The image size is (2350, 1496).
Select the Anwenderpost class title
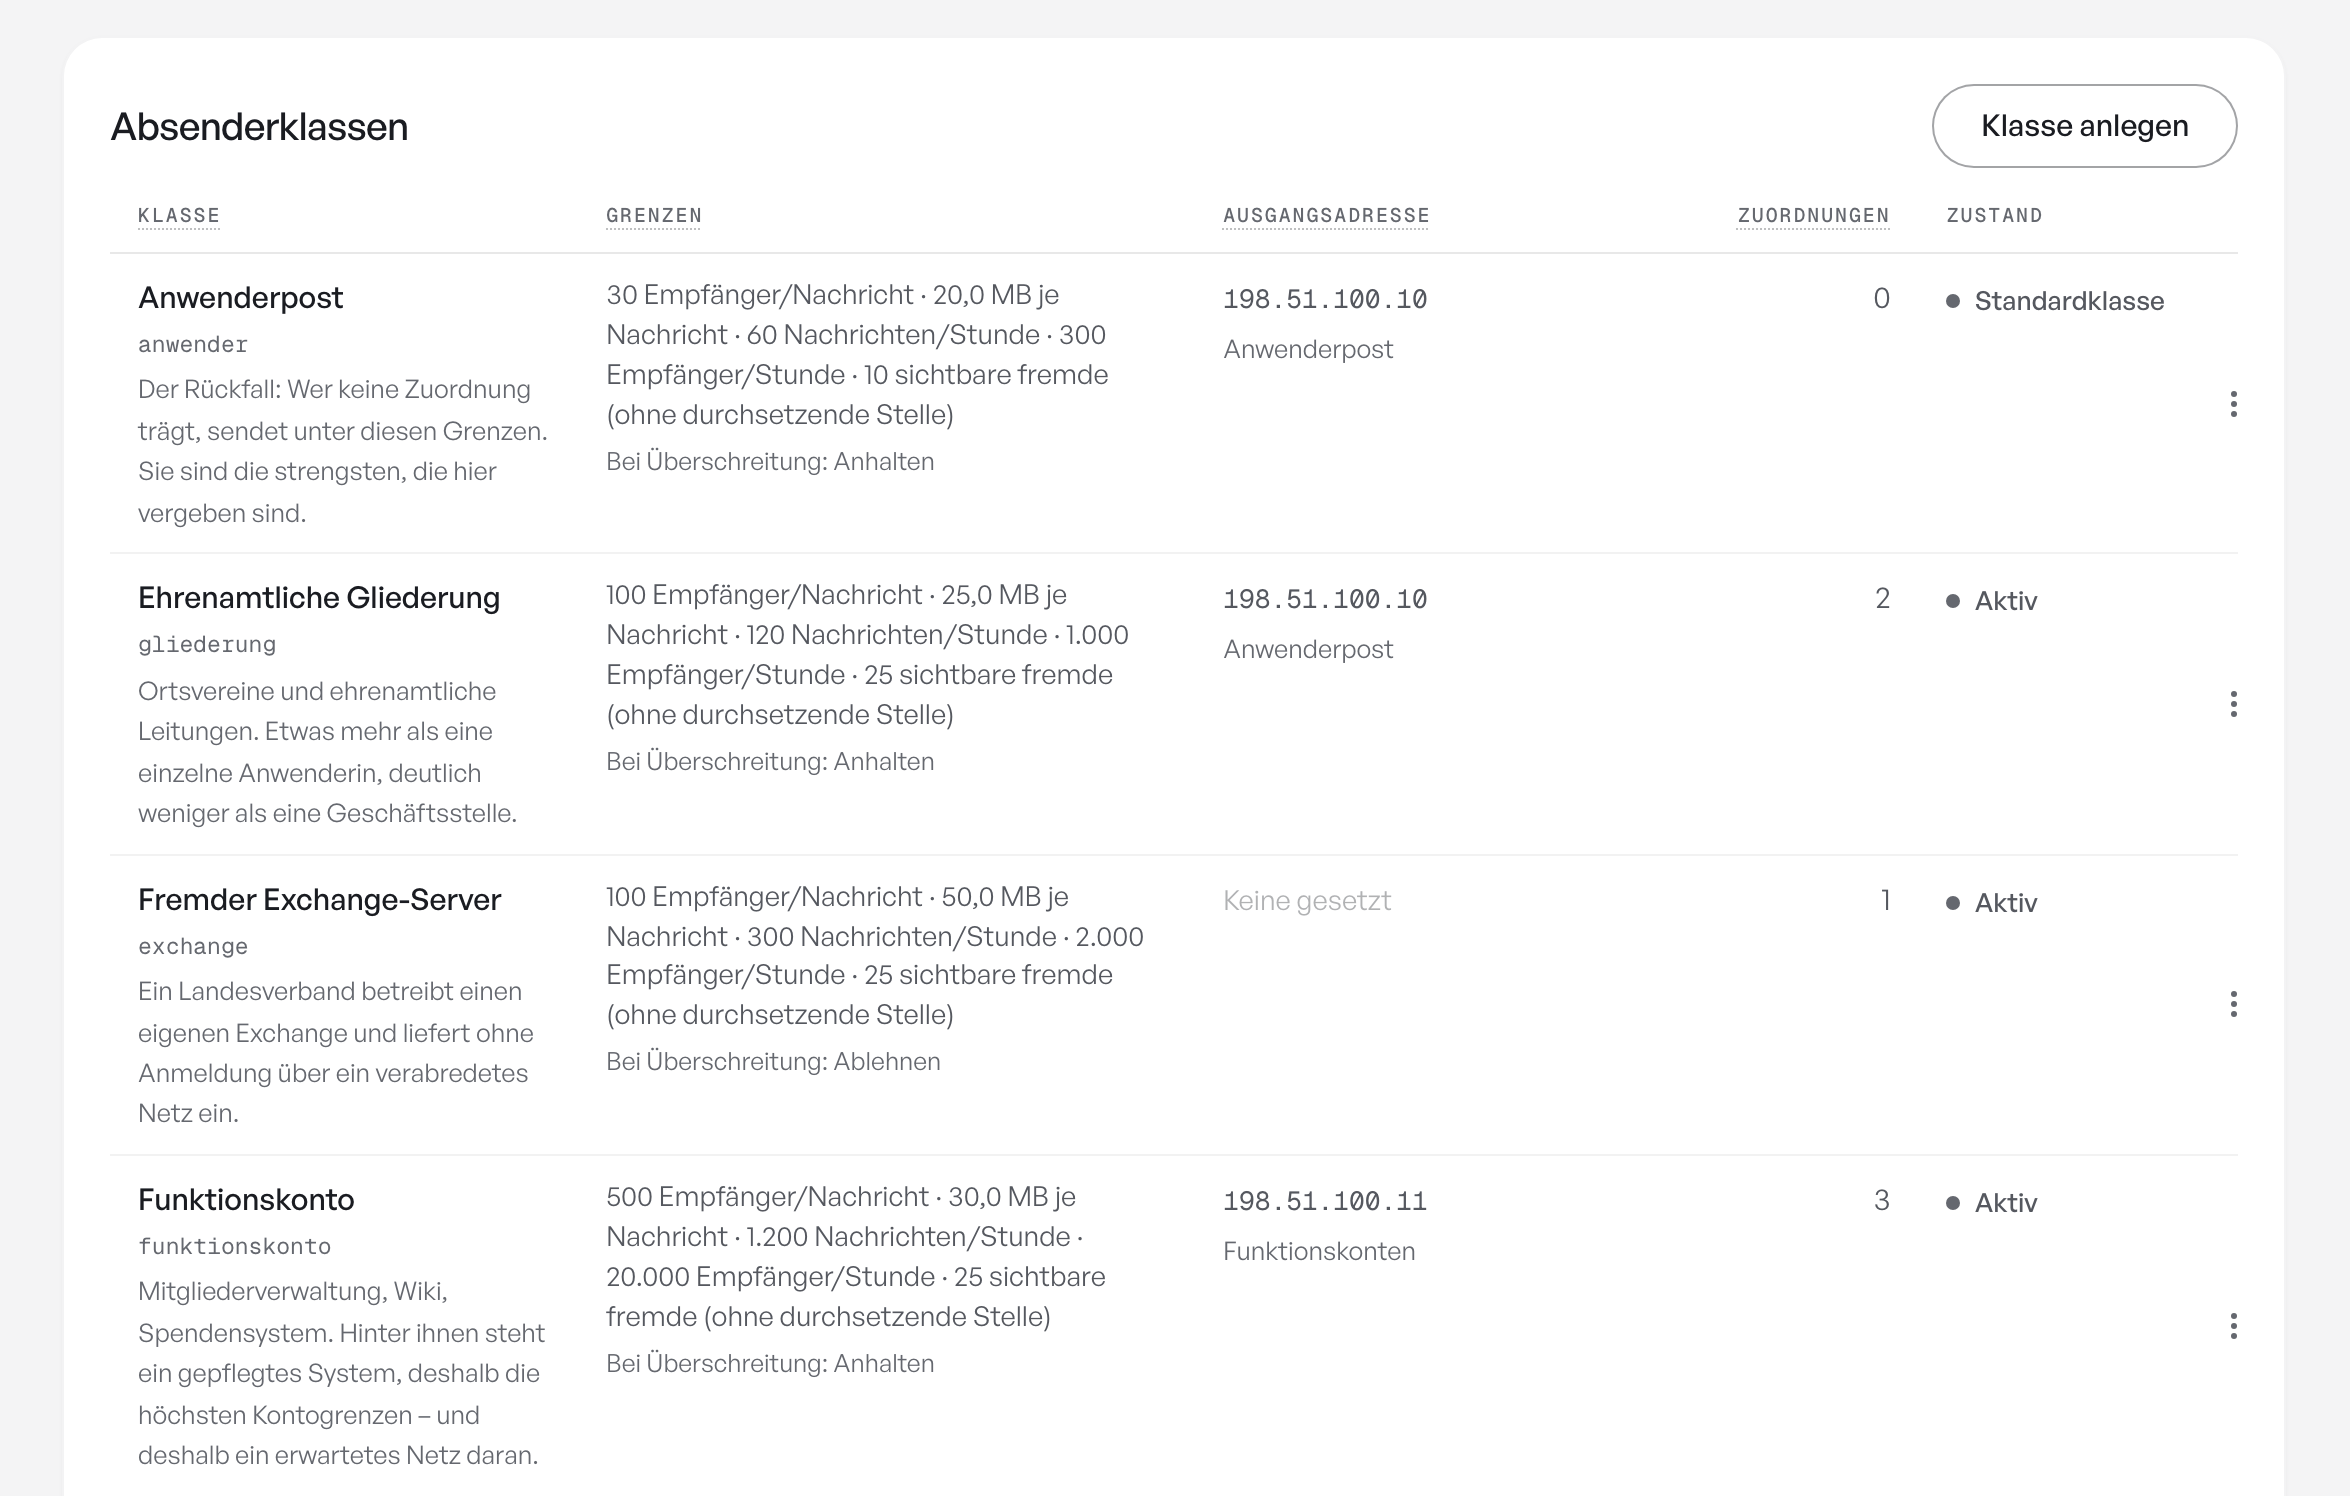tap(240, 298)
